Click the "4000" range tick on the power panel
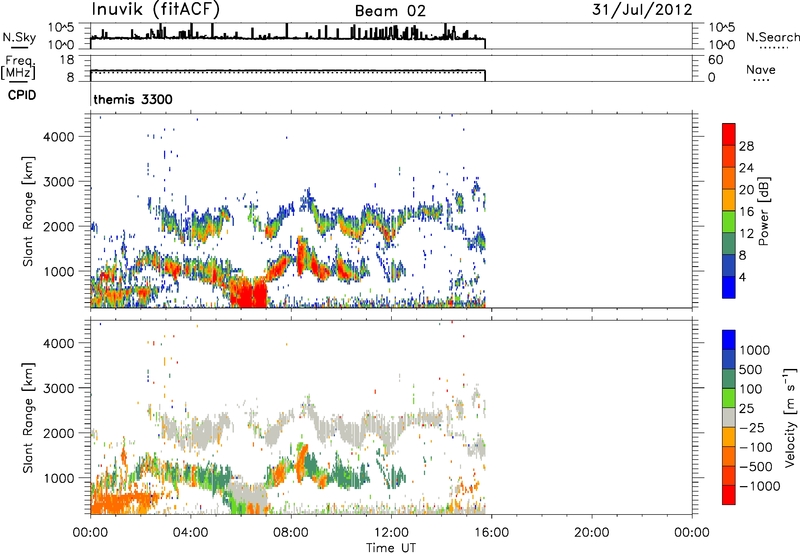 pos(59,137)
